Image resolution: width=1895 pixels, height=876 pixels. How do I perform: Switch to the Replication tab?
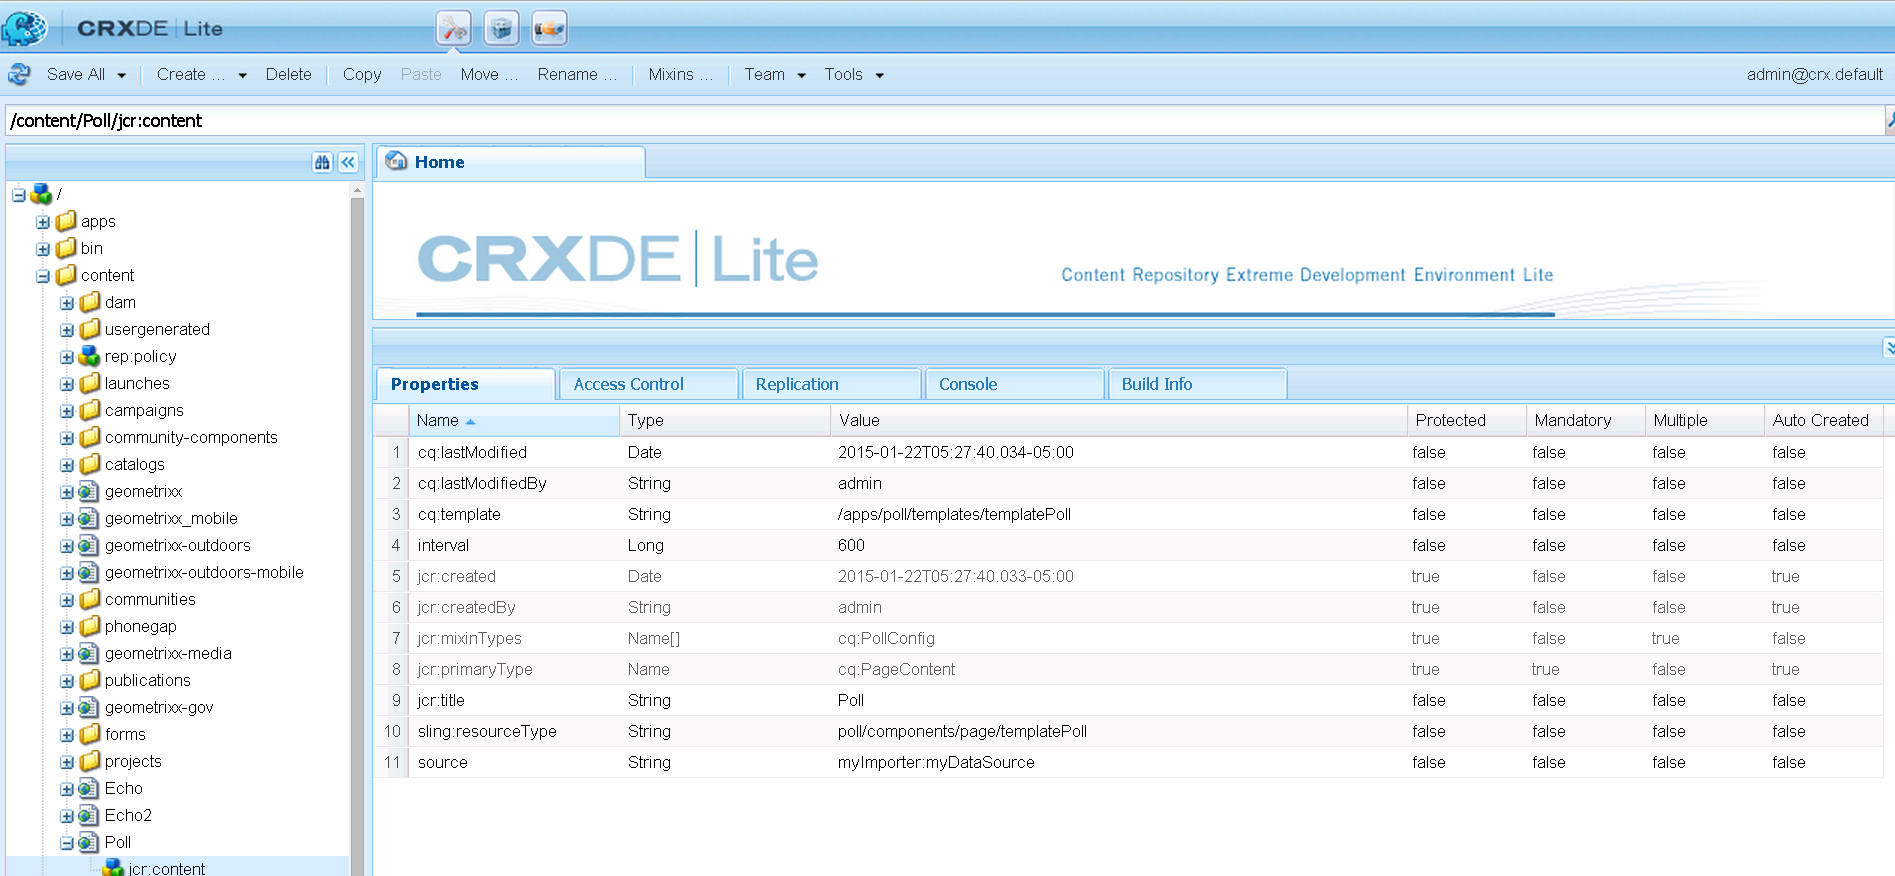[x=832, y=384]
